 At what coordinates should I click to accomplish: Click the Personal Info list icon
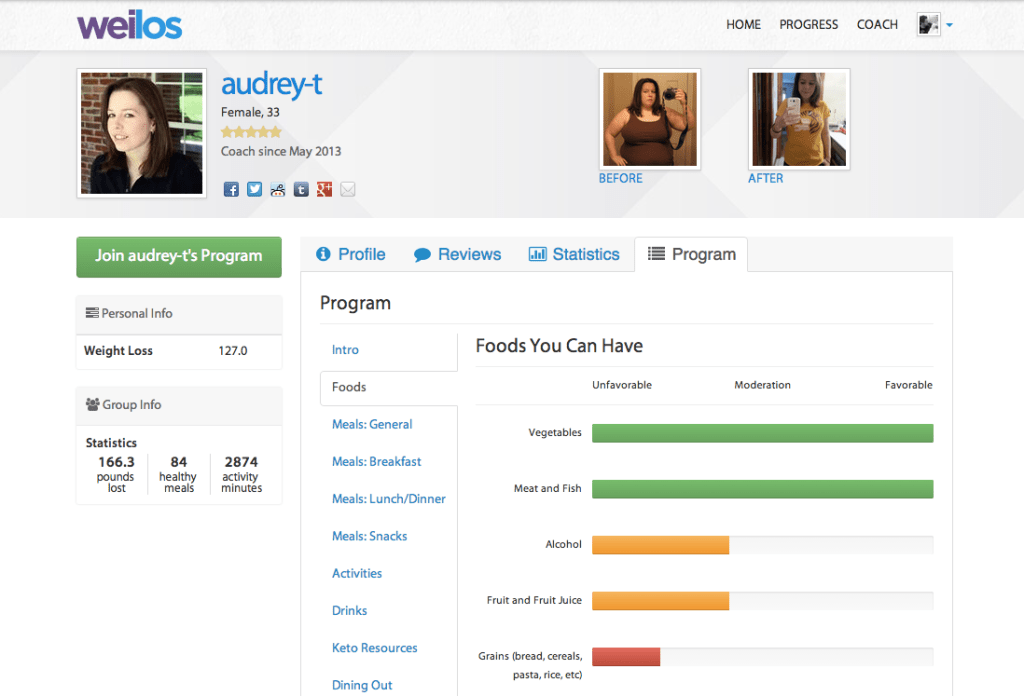[92, 313]
